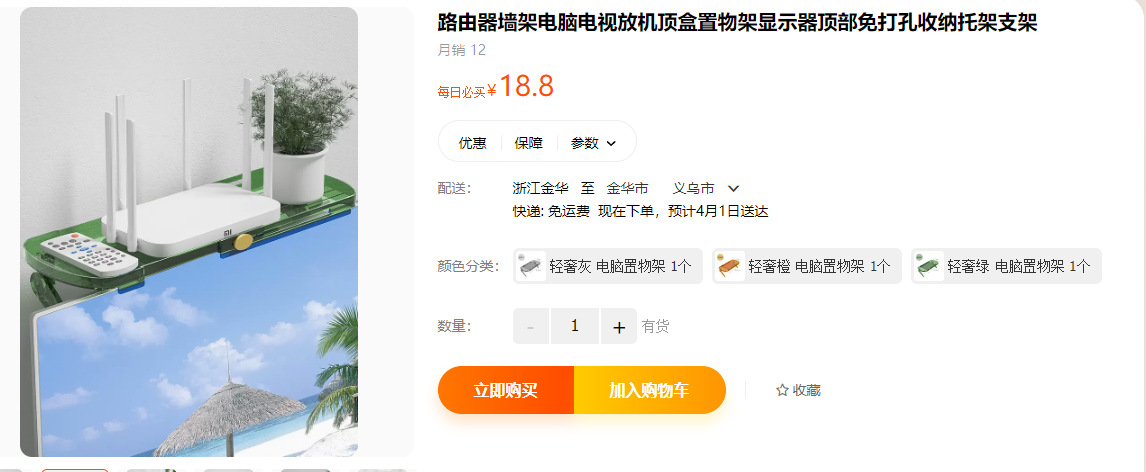Select the orange shelf swatch icon
This screenshot has height=472, width=1146.
click(730, 266)
